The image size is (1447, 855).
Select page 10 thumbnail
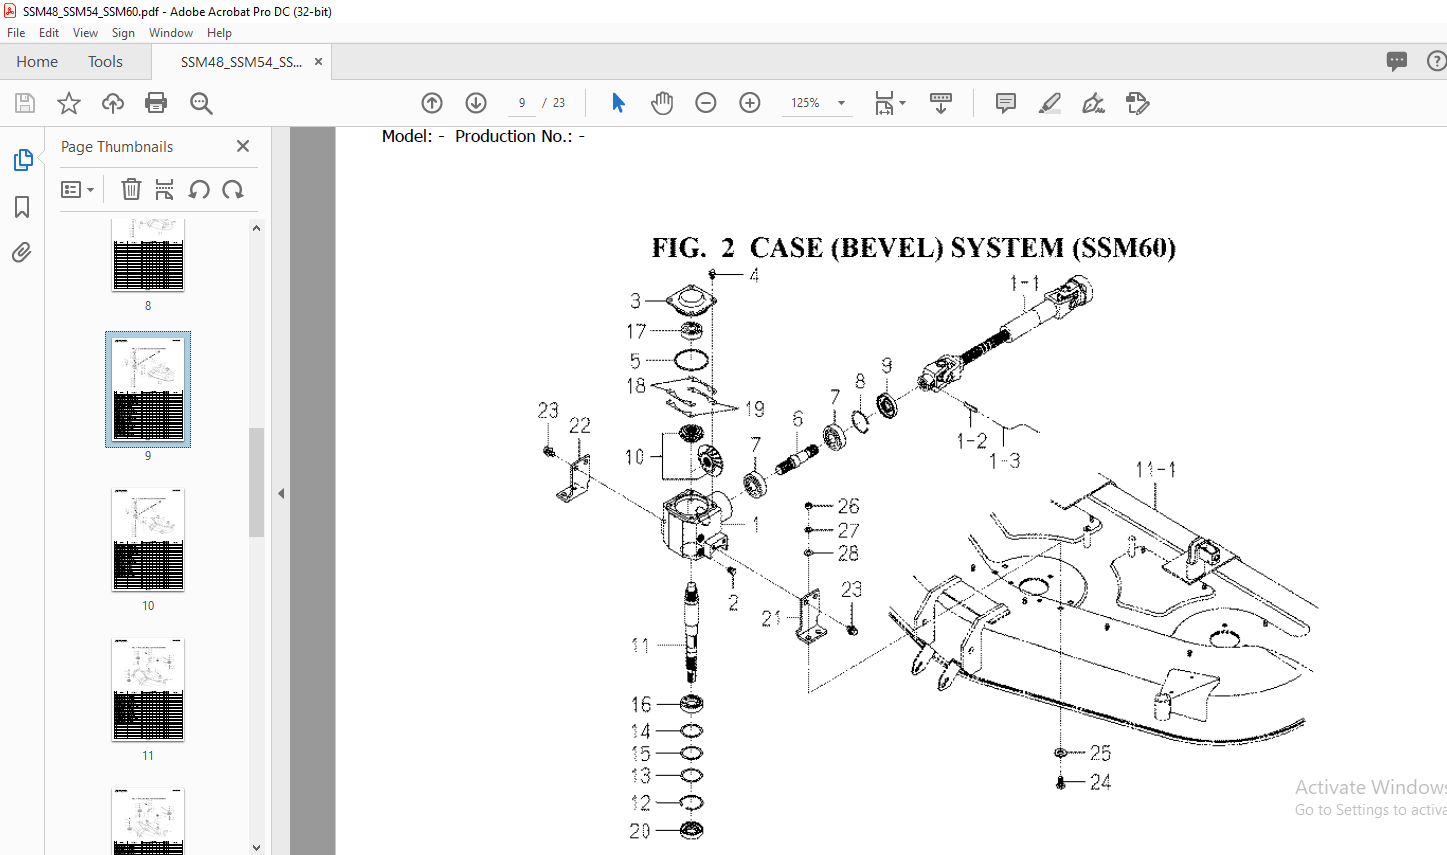click(x=148, y=540)
